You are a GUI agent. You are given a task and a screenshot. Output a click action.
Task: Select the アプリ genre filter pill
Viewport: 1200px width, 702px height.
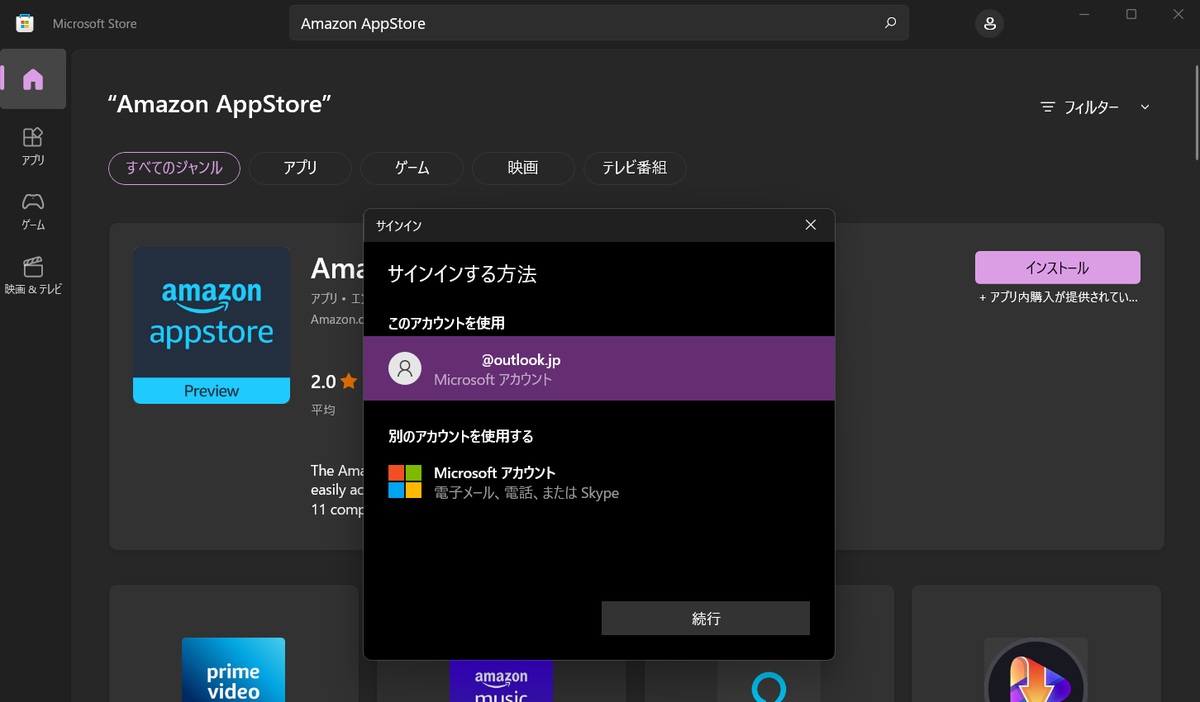pos(300,168)
